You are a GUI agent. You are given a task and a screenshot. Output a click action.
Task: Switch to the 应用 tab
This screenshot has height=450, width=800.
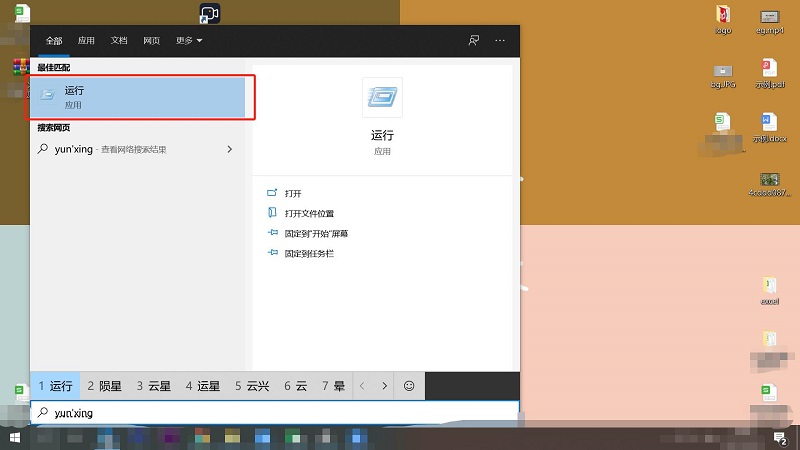[87, 40]
